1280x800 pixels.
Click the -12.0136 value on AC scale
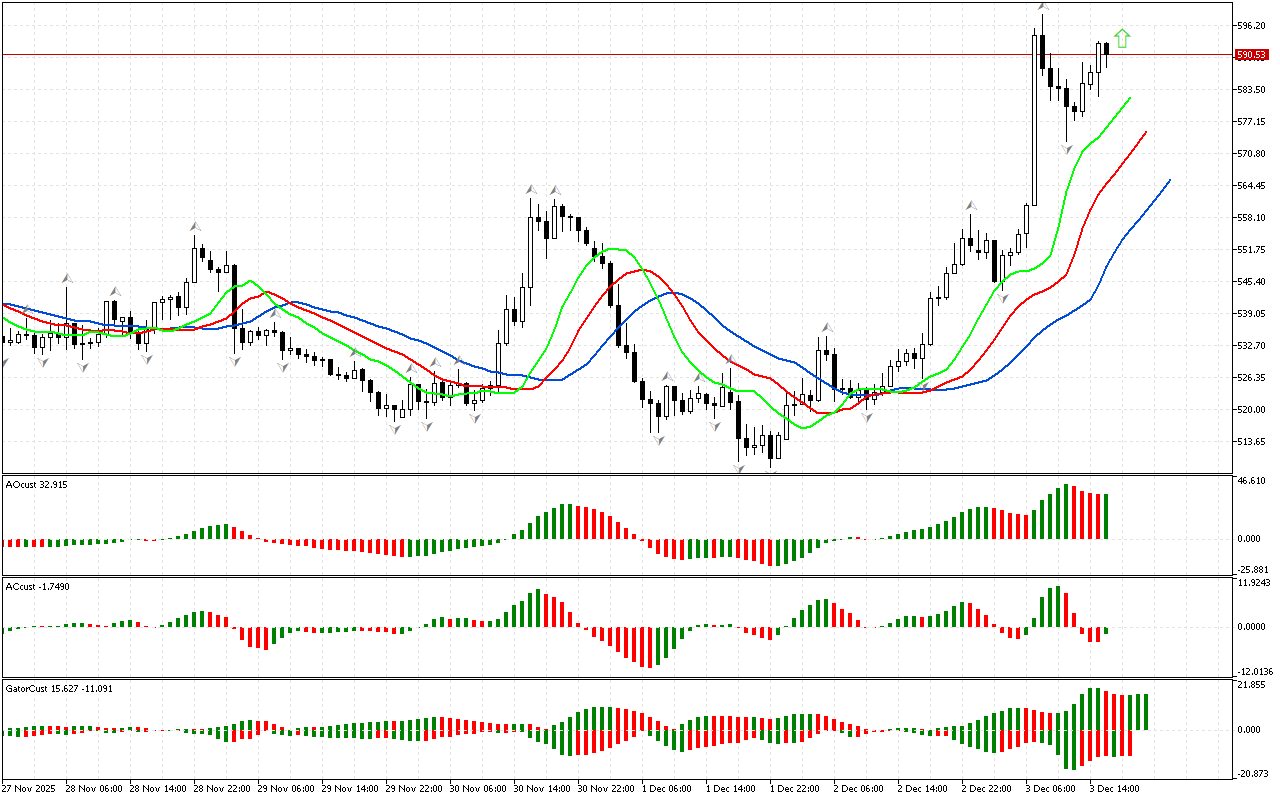pos(1254,671)
